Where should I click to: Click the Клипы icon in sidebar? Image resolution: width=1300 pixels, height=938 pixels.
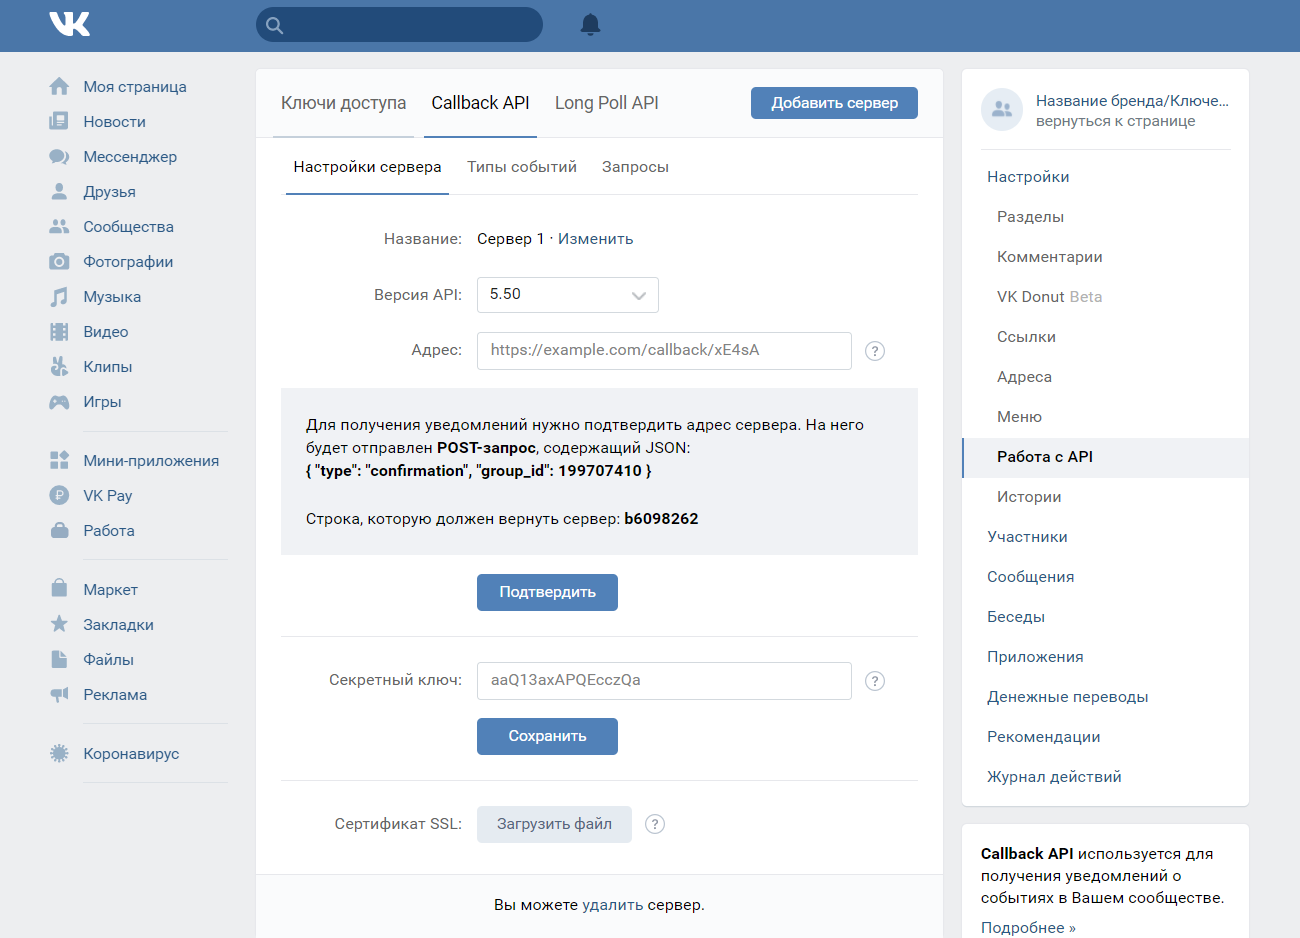pyautogui.click(x=59, y=367)
